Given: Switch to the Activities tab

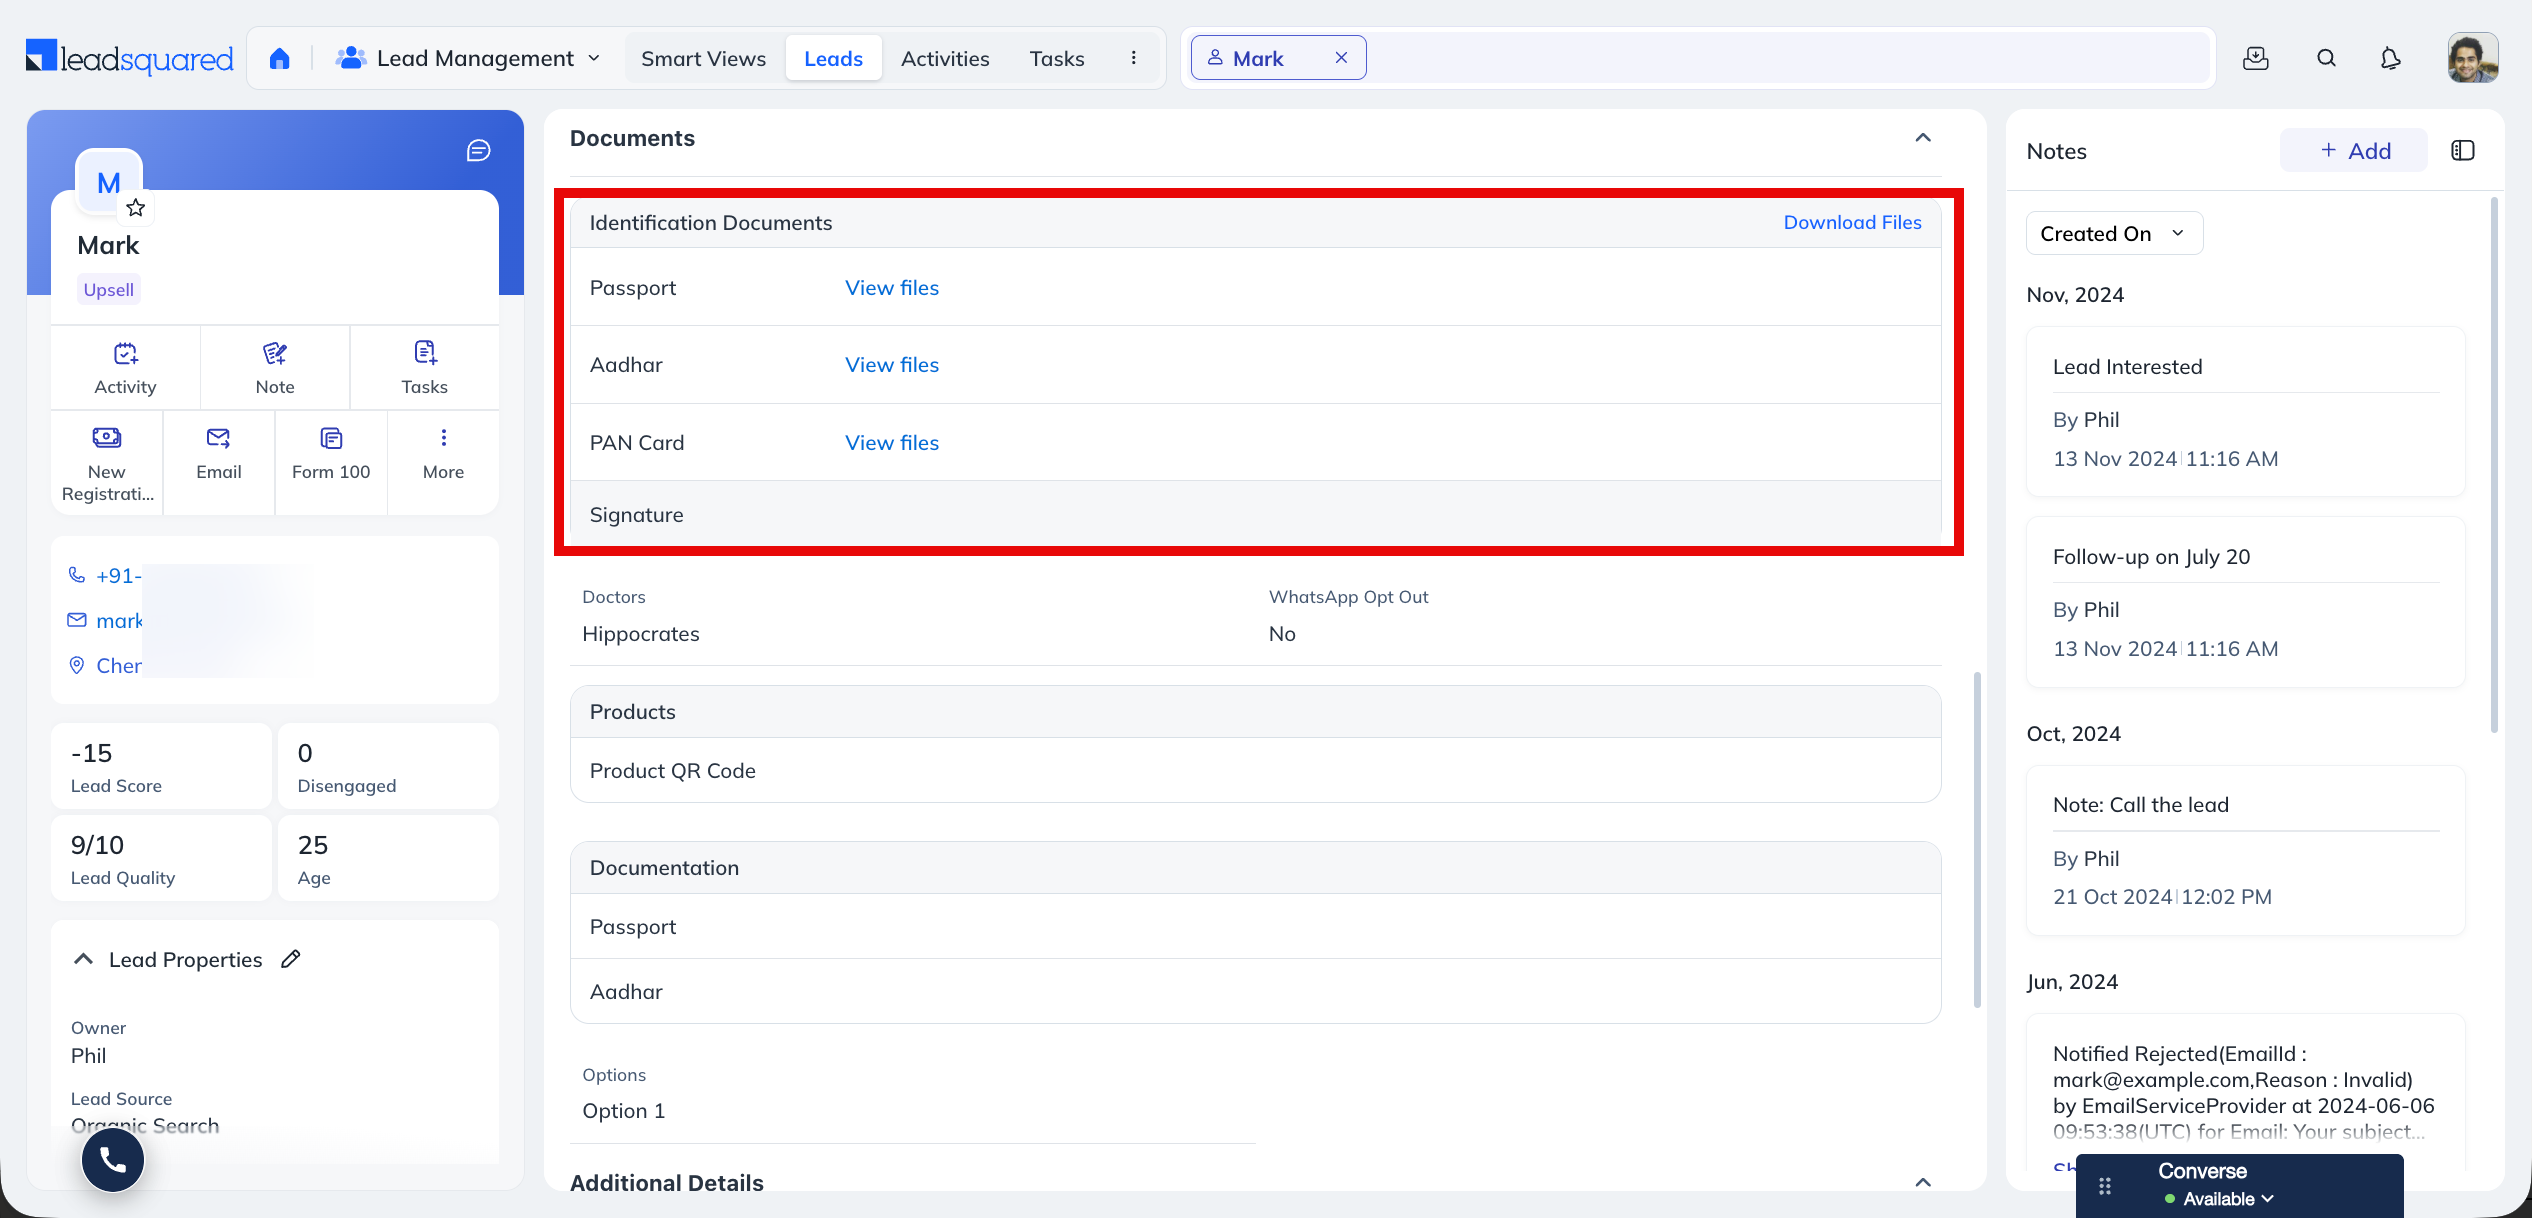Looking at the screenshot, I should [x=945, y=59].
